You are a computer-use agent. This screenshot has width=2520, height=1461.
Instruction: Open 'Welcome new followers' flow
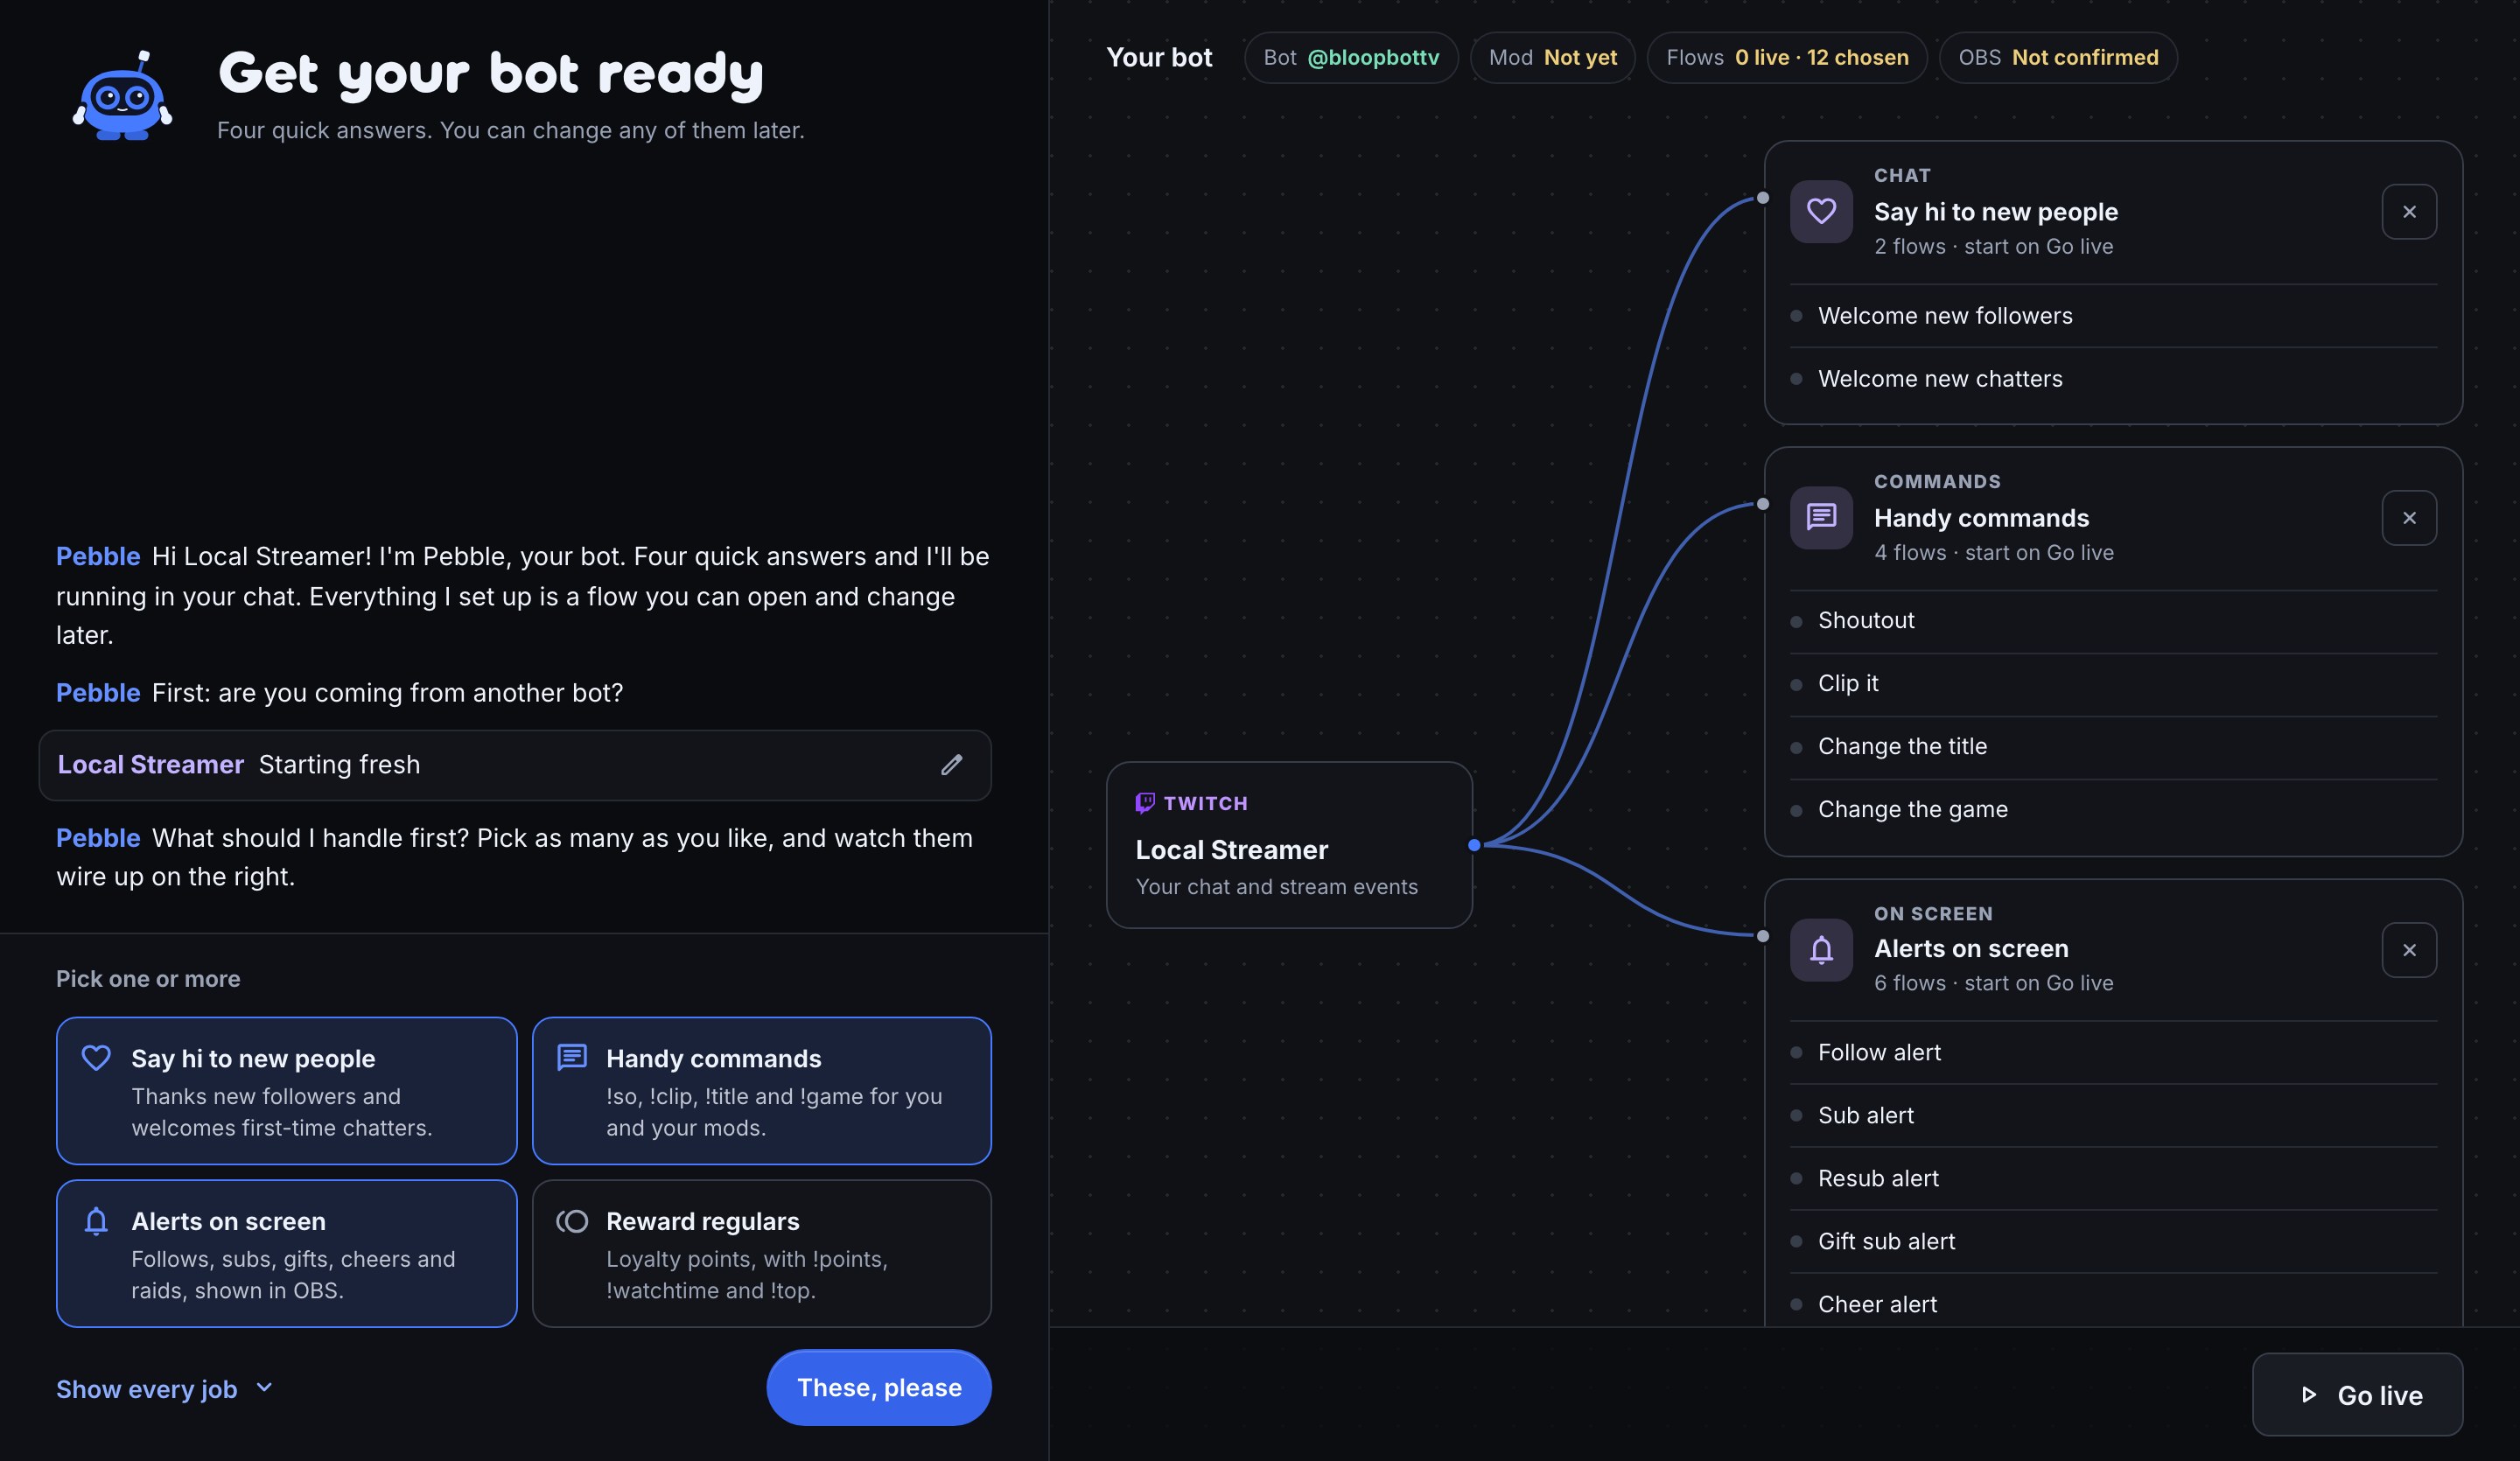[x=2112, y=316]
